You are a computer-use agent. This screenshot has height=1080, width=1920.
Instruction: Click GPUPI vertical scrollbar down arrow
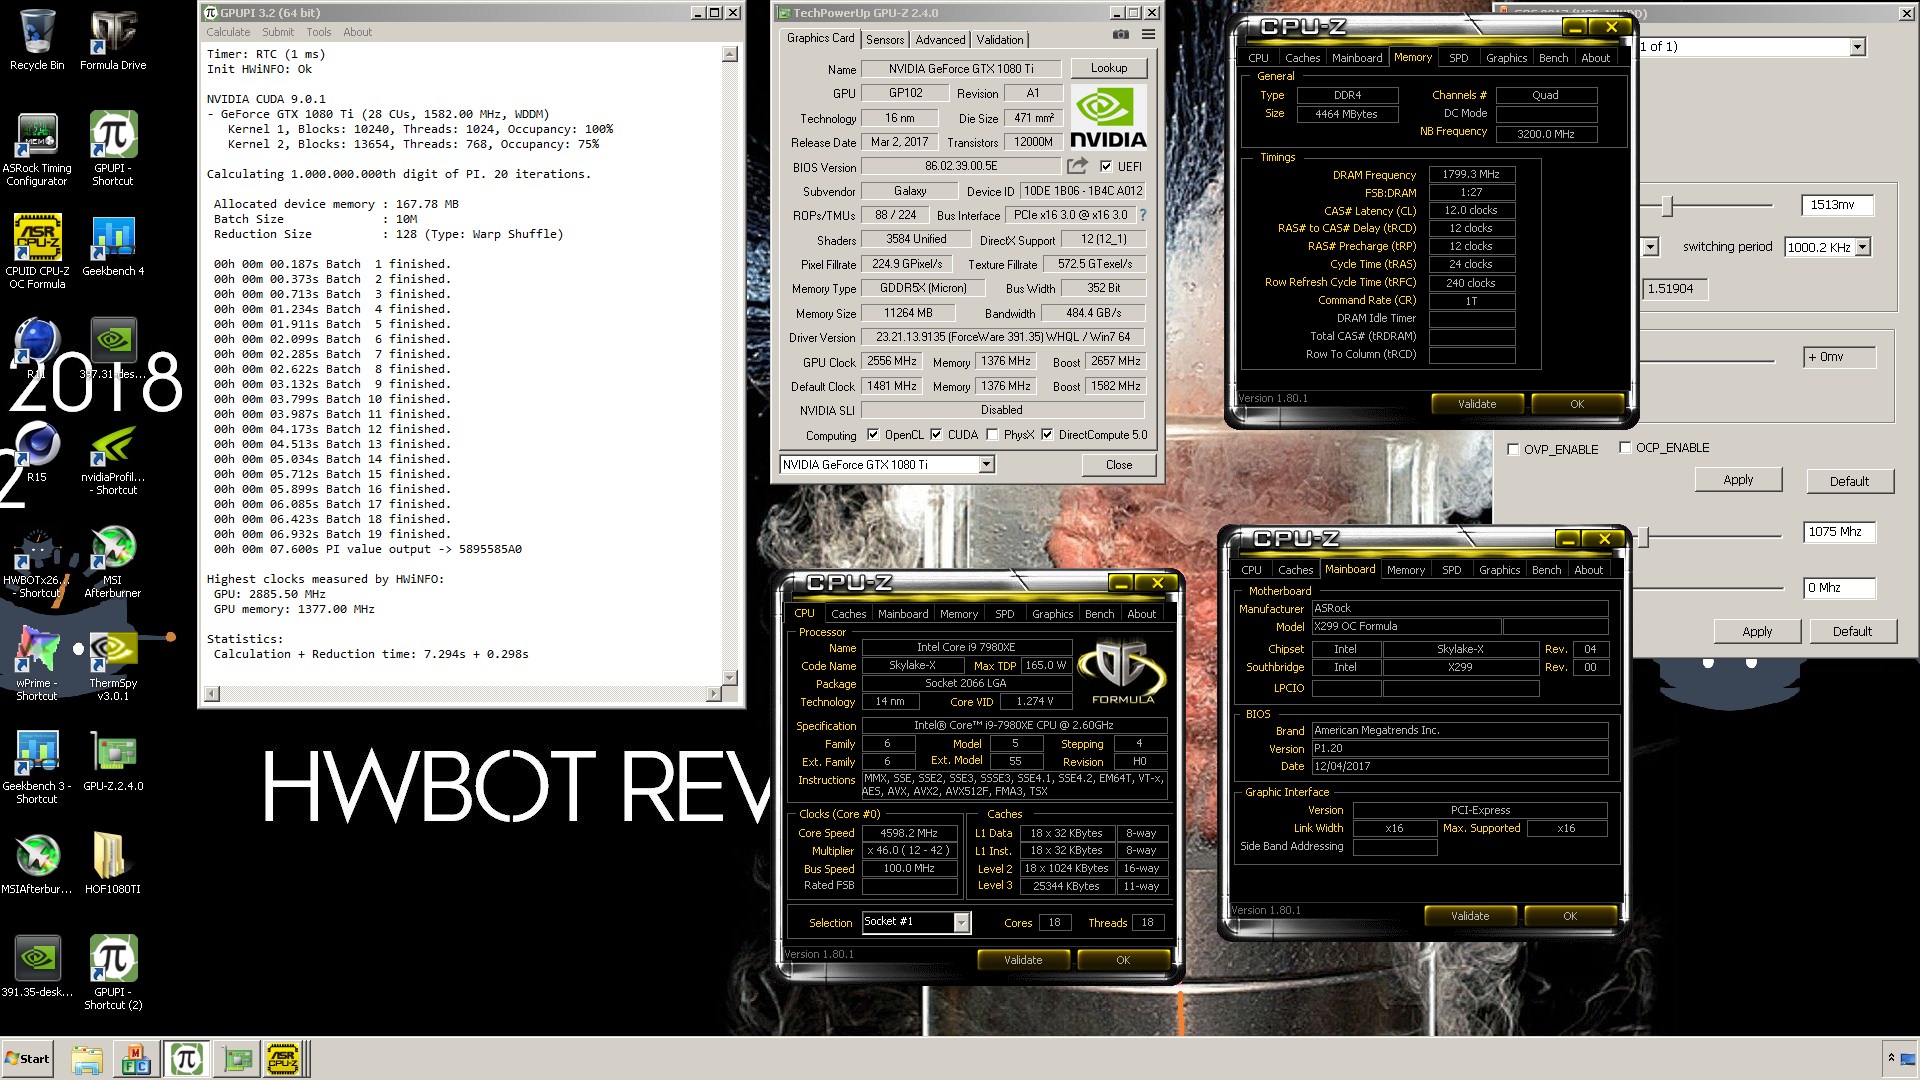pos(730,677)
